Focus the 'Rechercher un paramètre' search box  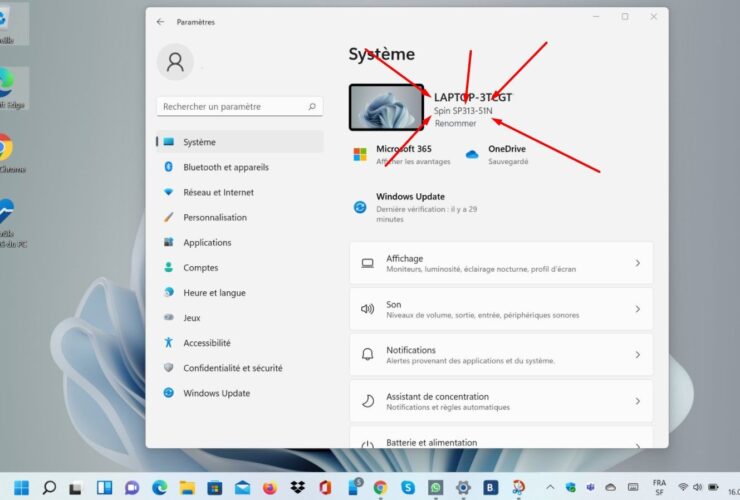[x=240, y=106]
